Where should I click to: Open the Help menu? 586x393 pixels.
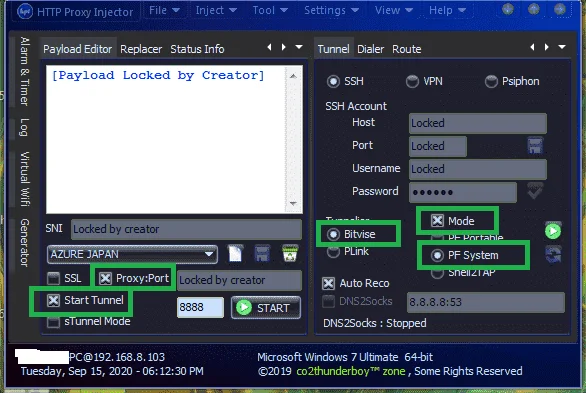click(x=447, y=10)
